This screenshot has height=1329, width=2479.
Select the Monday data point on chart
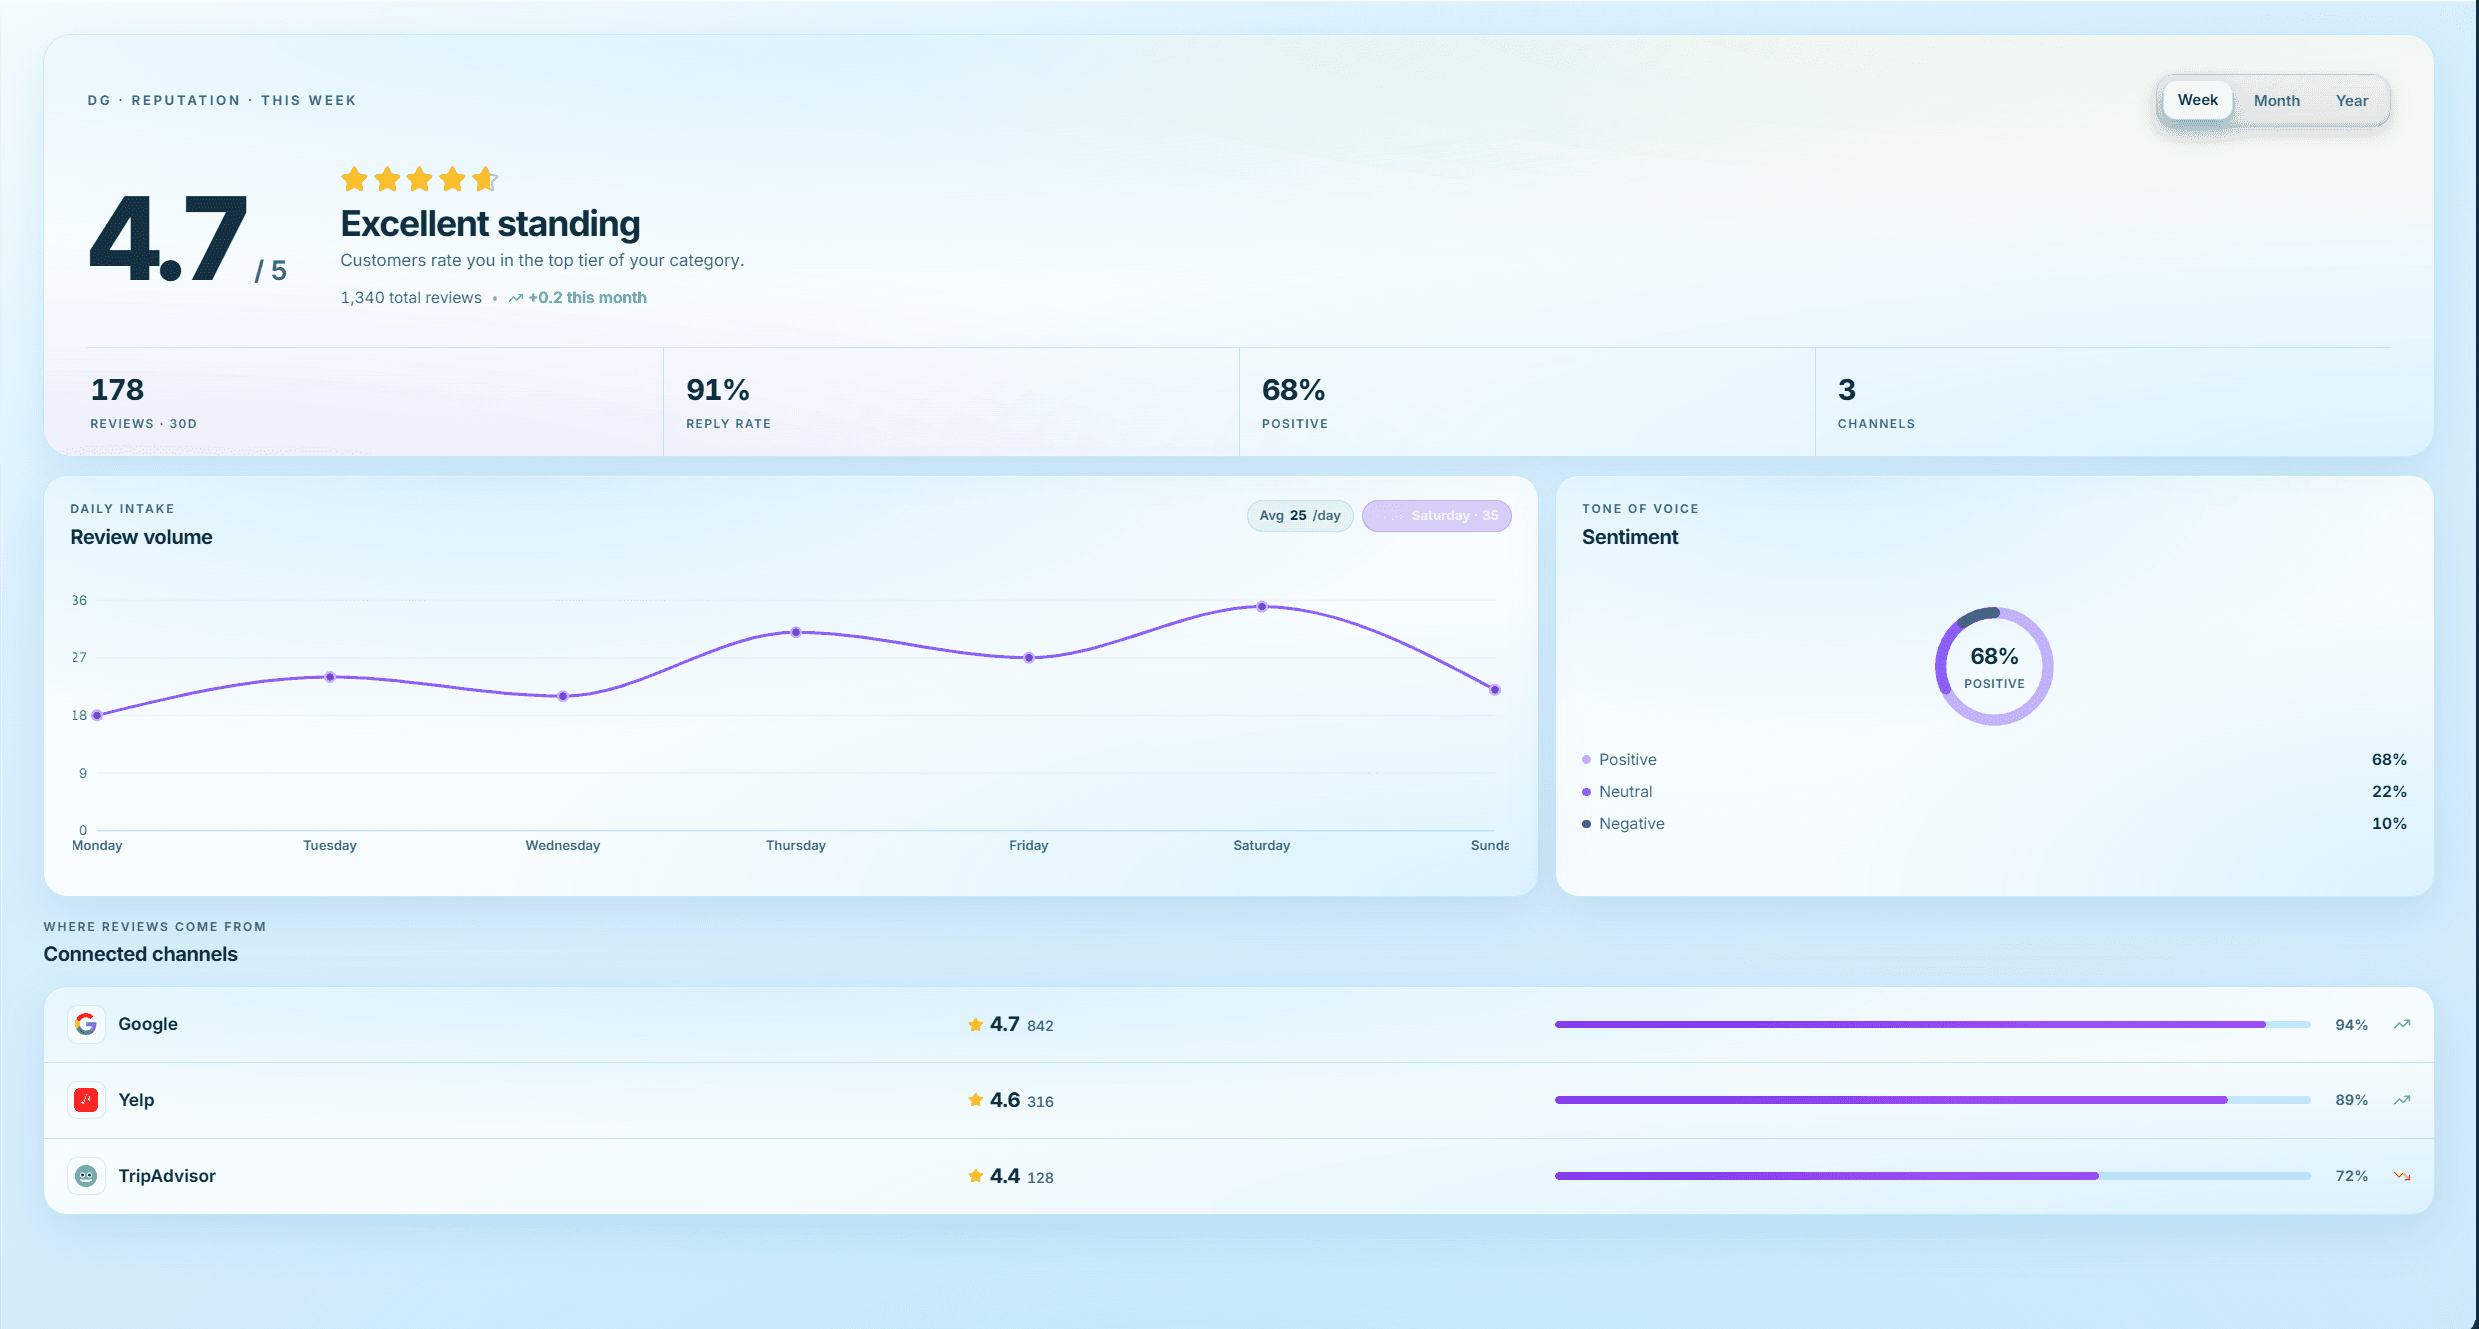[x=97, y=715]
